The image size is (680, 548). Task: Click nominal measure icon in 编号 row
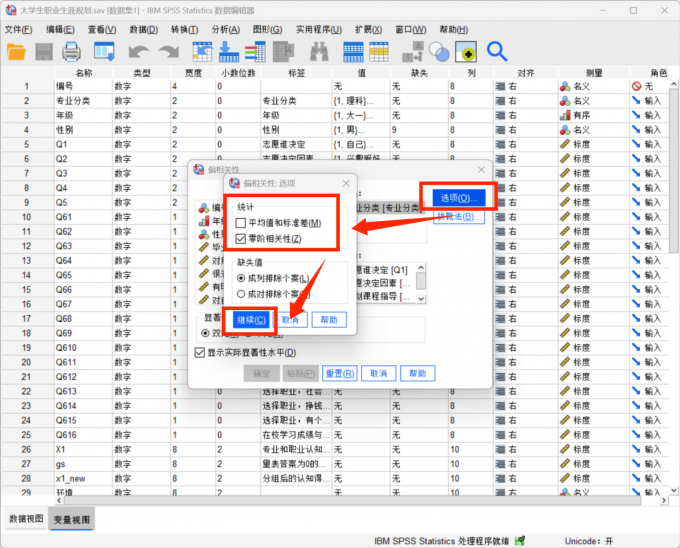(x=565, y=86)
